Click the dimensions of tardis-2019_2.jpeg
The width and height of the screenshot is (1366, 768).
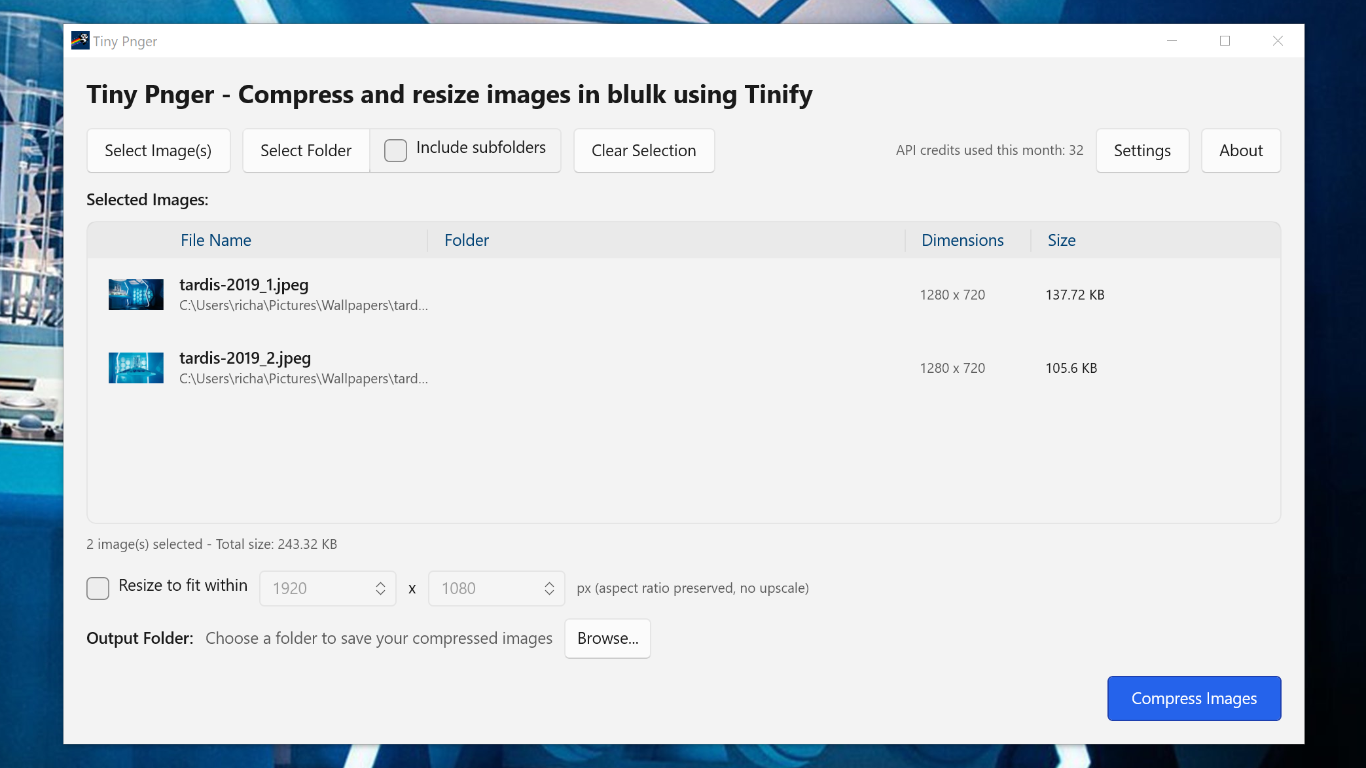(x=953, y=368)
